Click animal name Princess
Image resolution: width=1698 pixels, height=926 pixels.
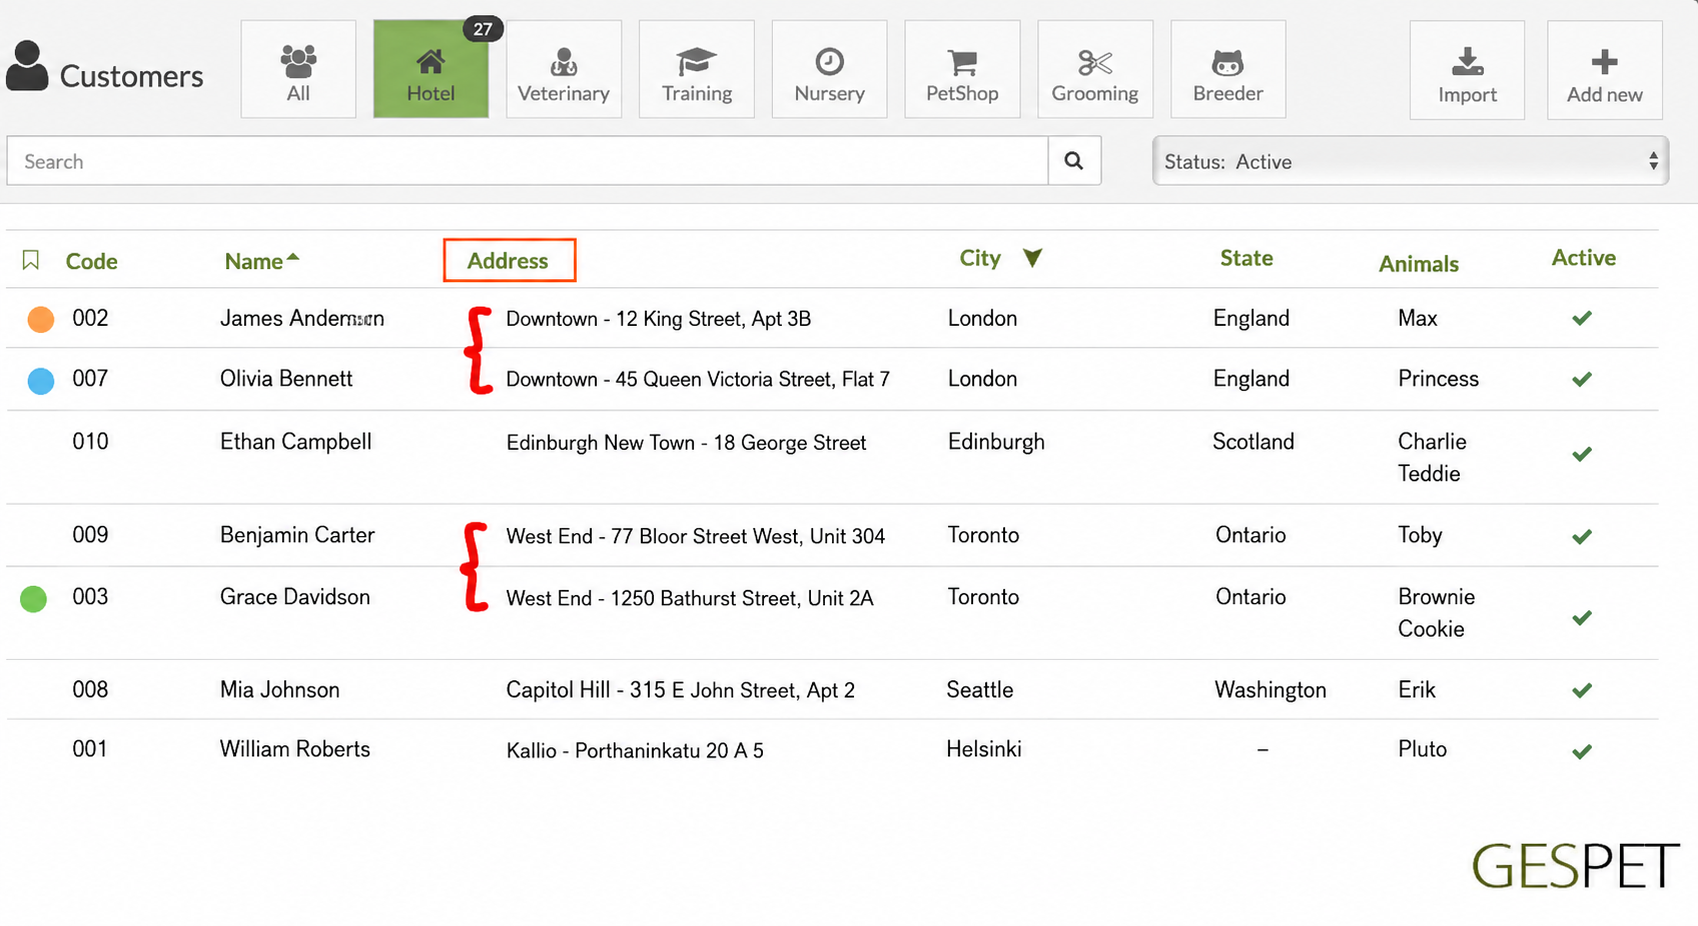pyautogui.click(x=1438, y=378)
